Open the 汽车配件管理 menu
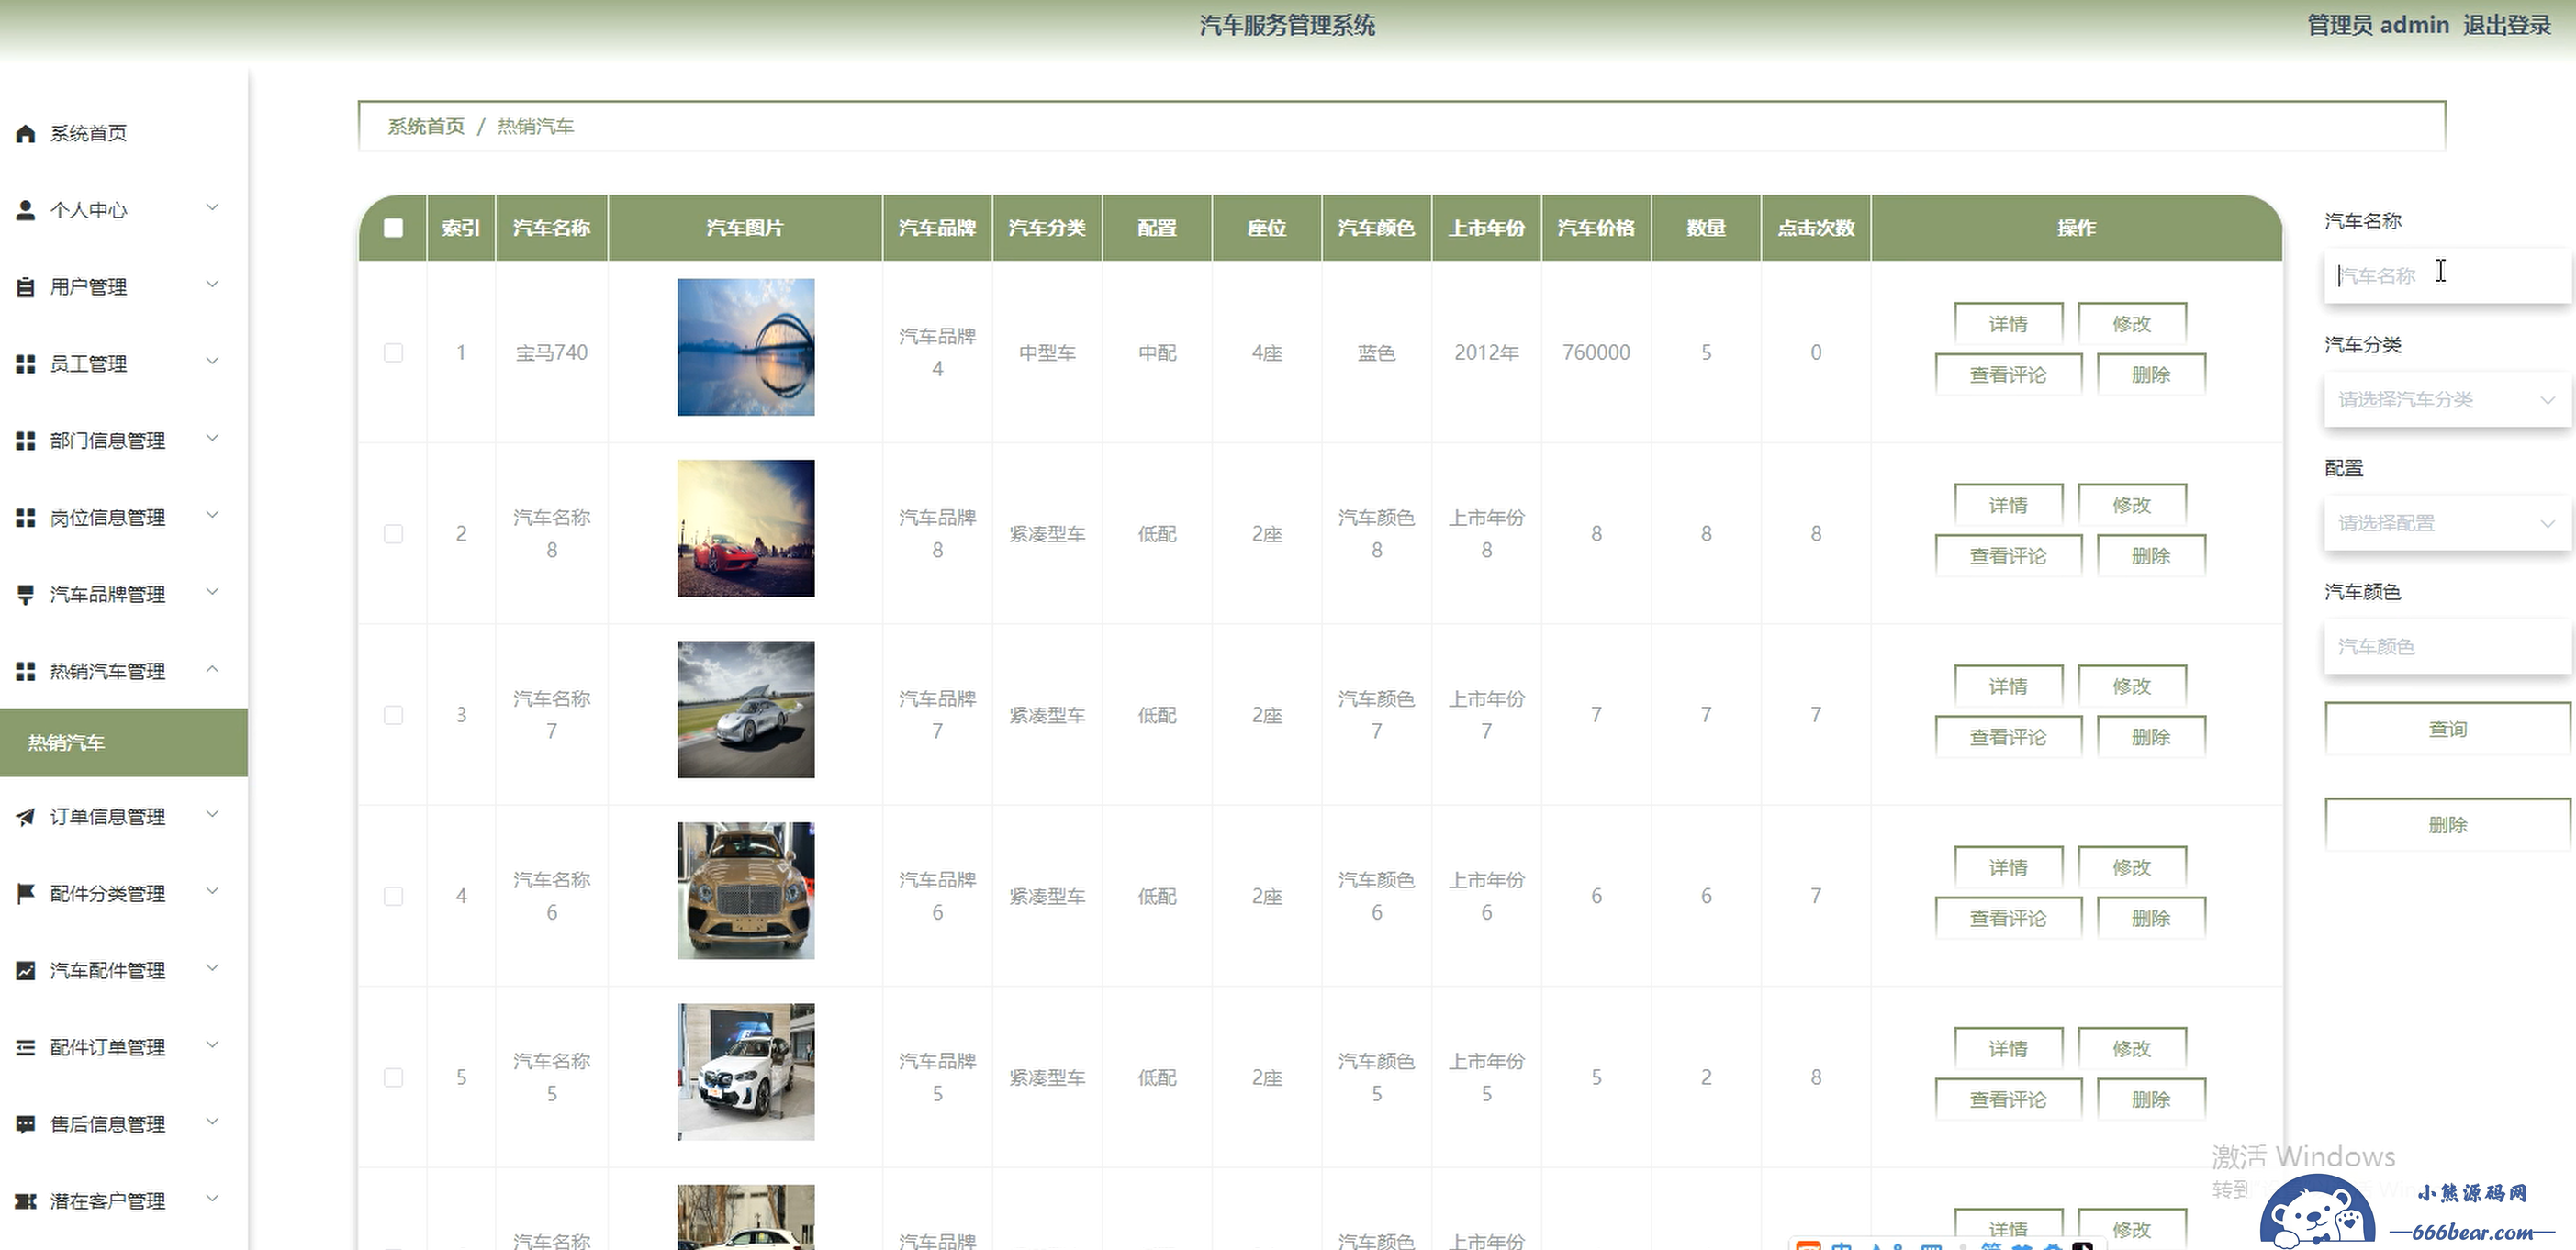The height and width of the screenshot is (1250, 2576). click(x=124, y=971)
